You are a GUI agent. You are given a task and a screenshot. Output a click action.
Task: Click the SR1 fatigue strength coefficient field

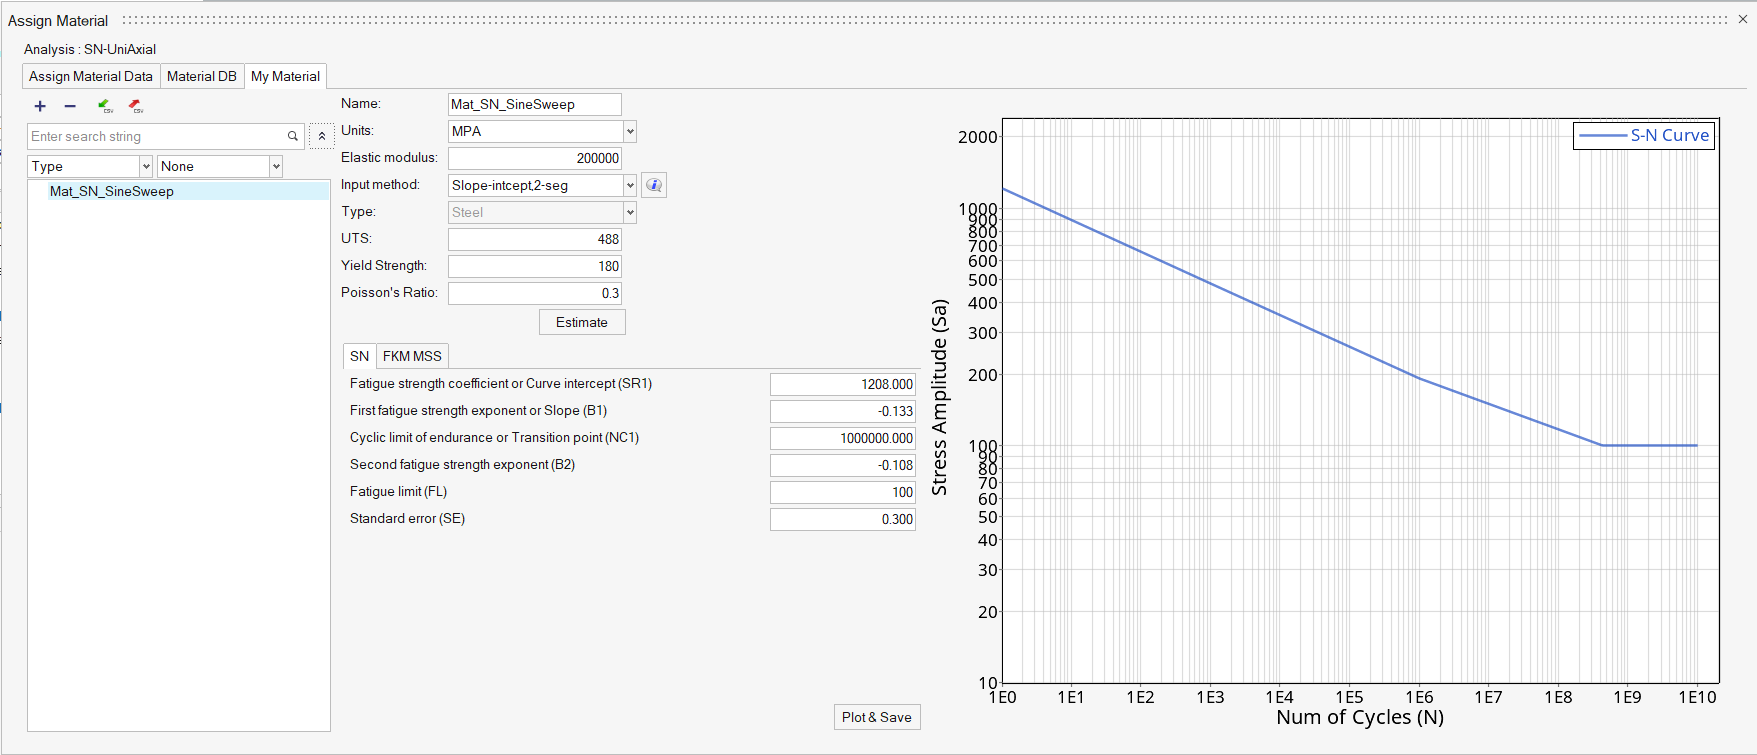tap(843, 384)
